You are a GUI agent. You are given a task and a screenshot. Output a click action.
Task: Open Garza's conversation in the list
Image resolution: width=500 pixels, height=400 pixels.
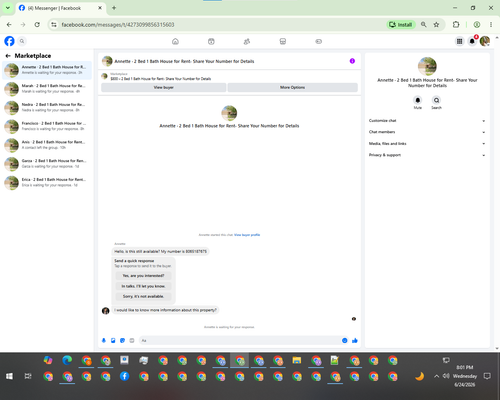tap(47, 163)
